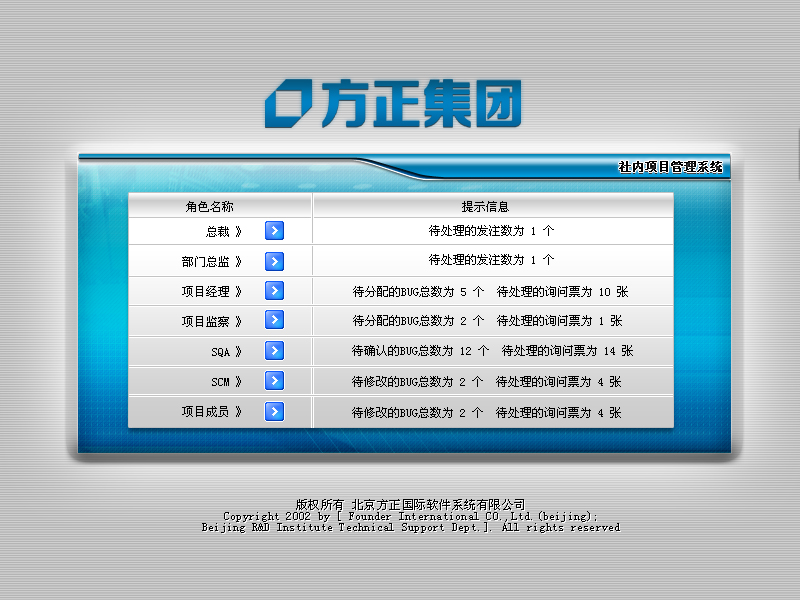The image size is (800, 600).
Task: Go into the SCM role via its arrow
Action: [x=274, y=381]
